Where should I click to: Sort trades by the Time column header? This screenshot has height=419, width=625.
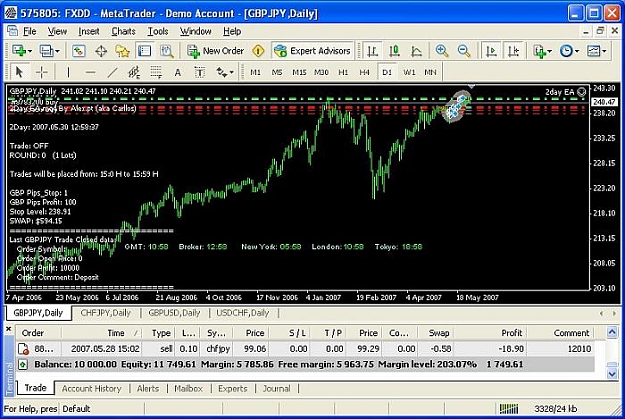click(102, 333)
